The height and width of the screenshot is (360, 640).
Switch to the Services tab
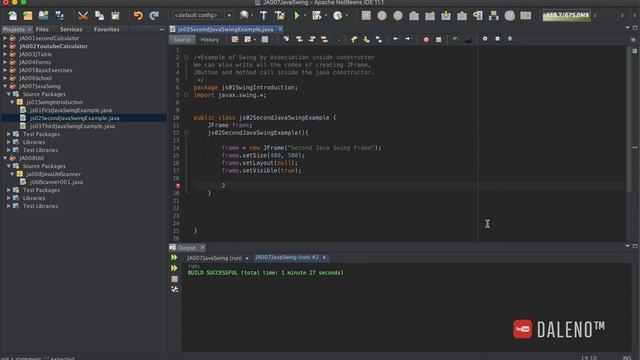71,29
